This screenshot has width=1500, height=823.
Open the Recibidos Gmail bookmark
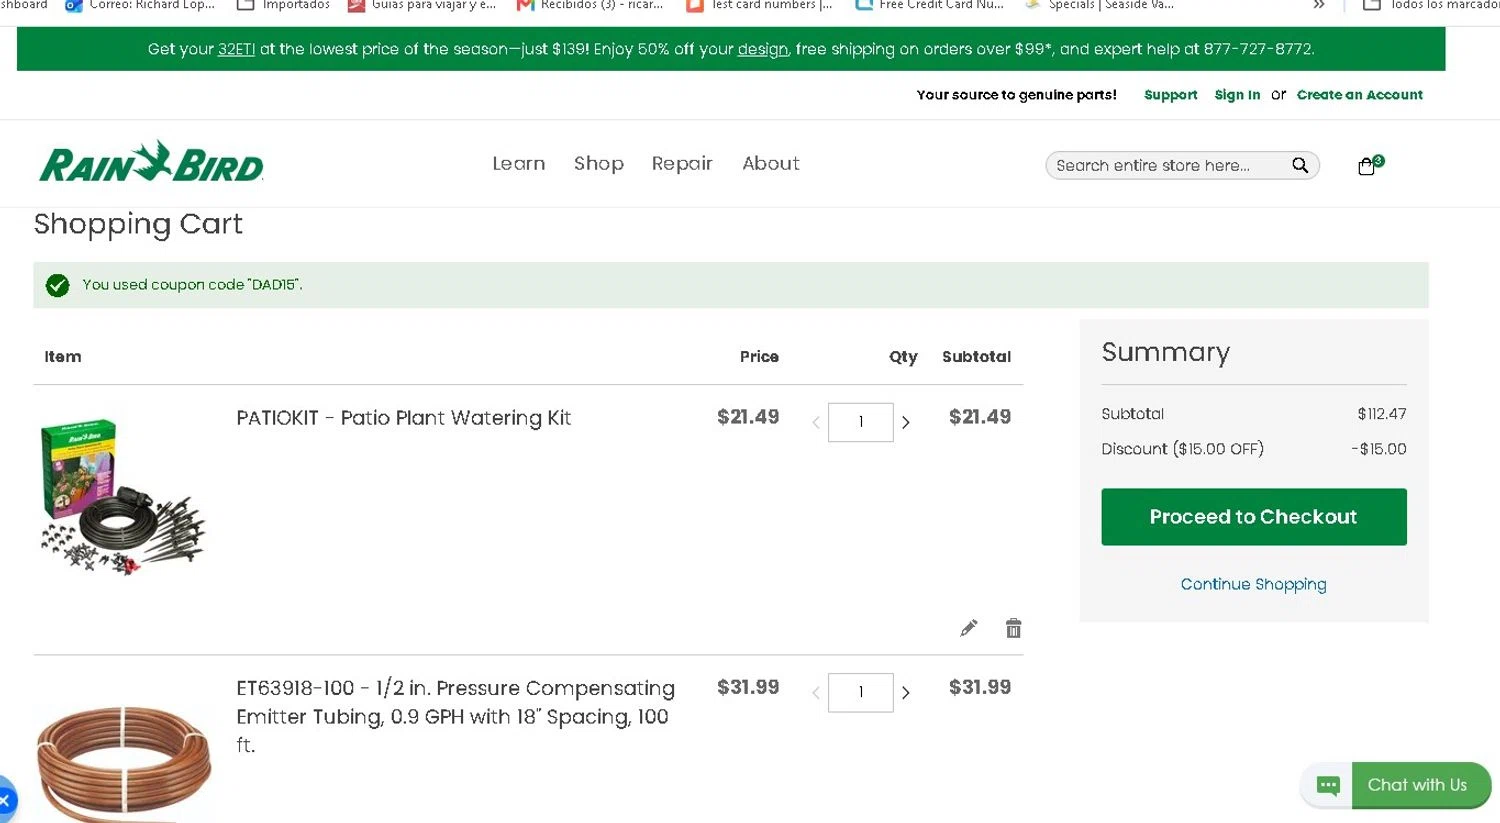[x=590, y=5]
